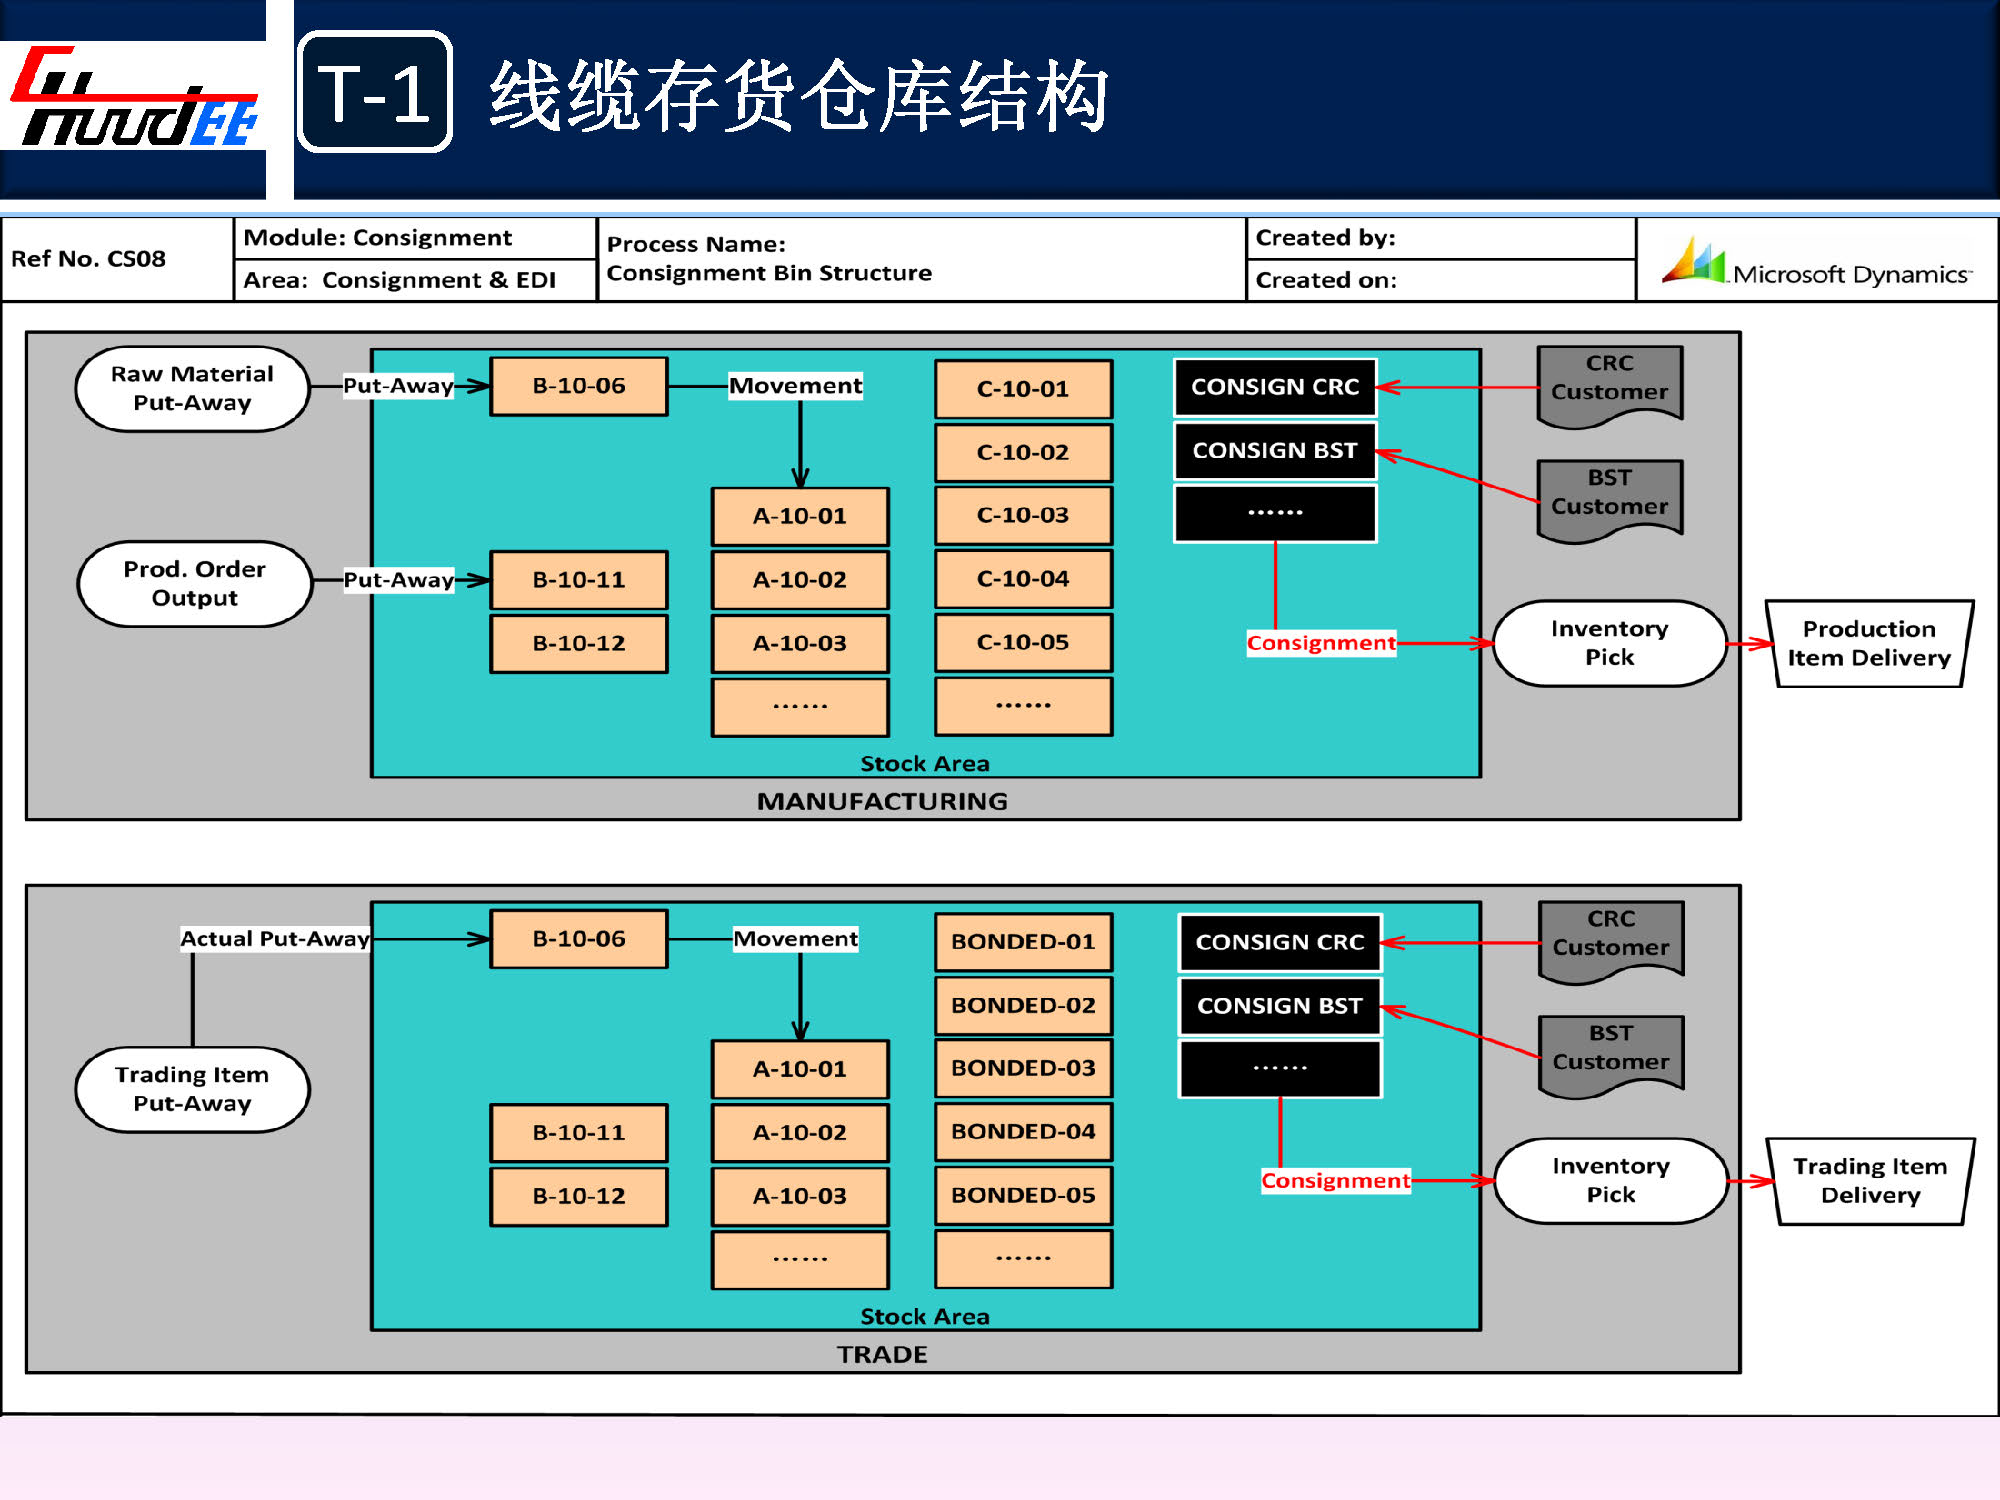
Task: Click the Trading Item Put-Away oval
Action: point(192,1090)
